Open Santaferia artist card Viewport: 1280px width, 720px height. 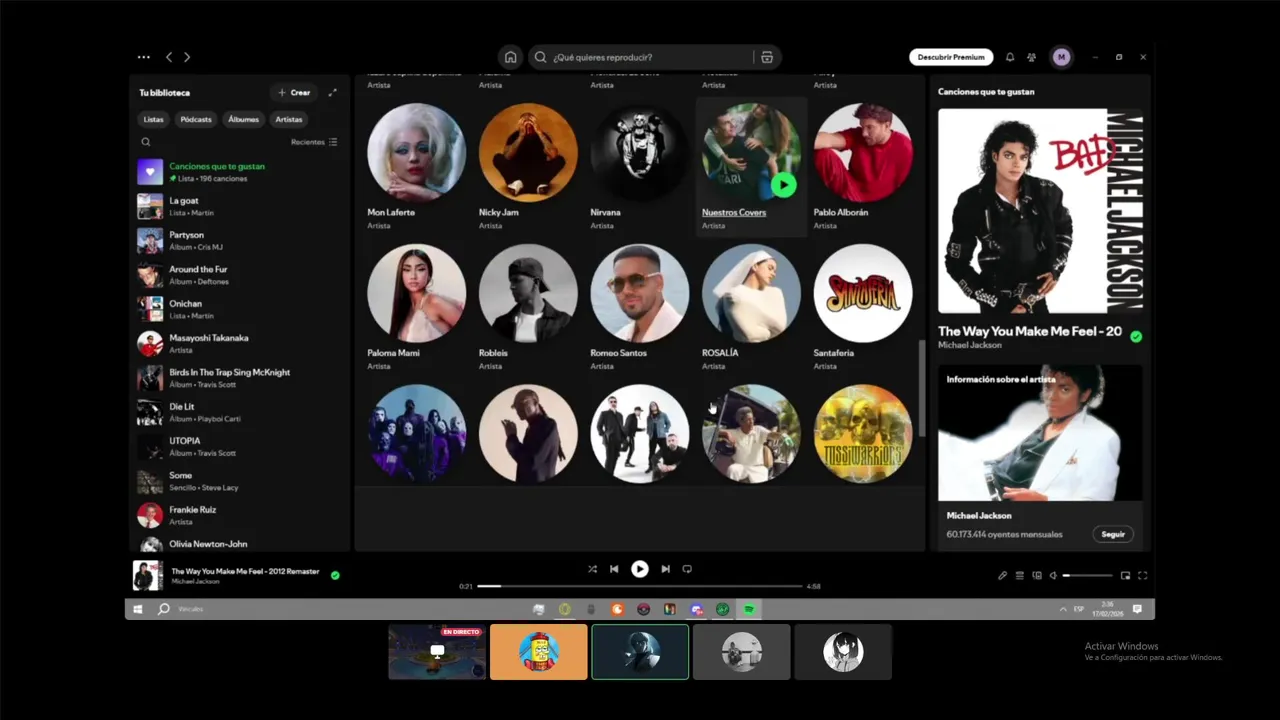click(x=863, y=308)
